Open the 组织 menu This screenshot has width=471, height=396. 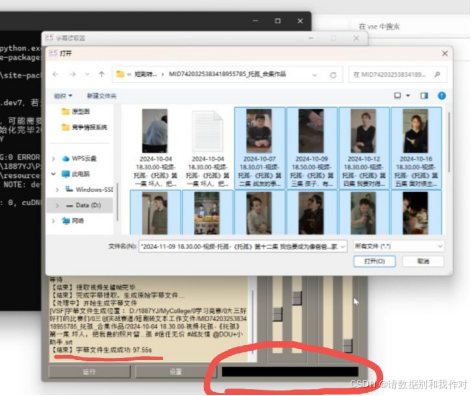(x=63, y=96)
